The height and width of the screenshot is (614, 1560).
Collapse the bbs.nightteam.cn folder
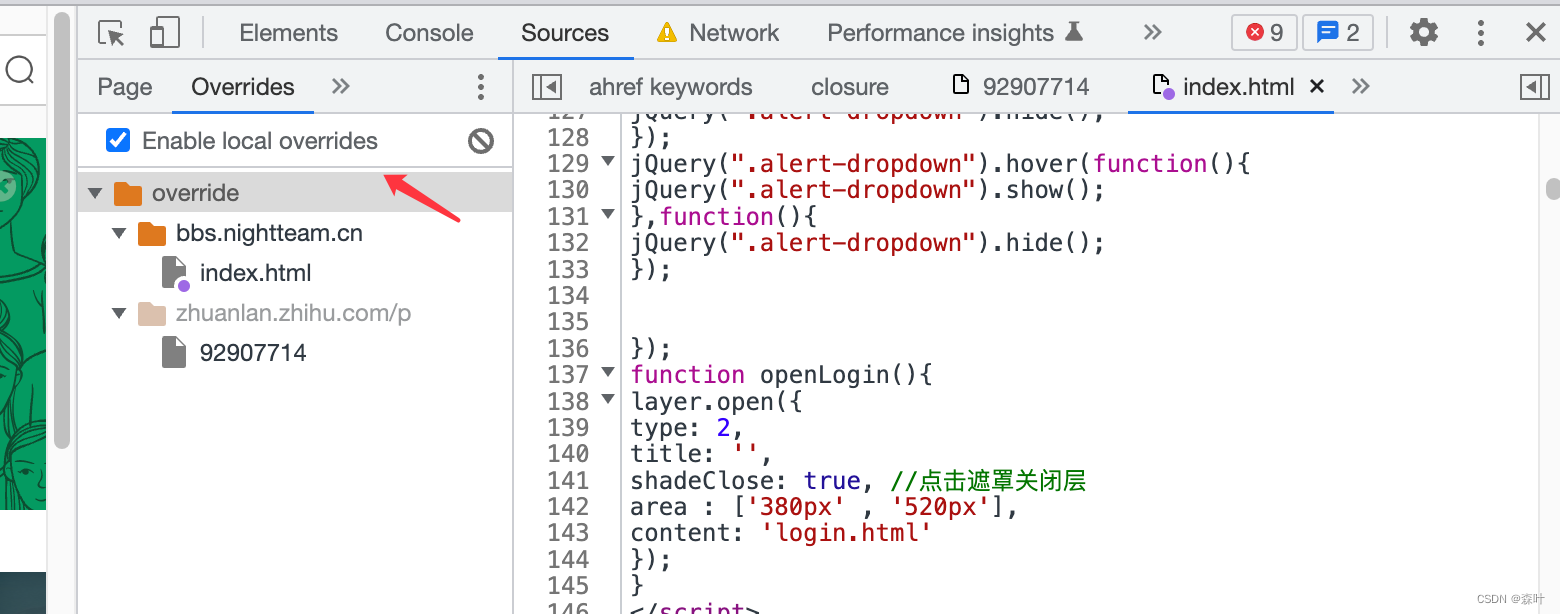pos(119,233)
